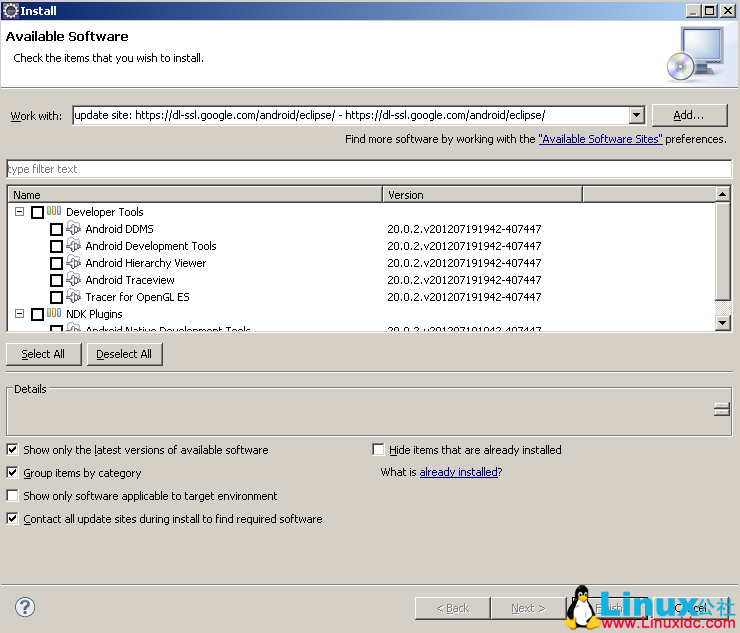Click Deselect All button
Image resolution: width=740 pixels, height=633 pixels.
125,354
